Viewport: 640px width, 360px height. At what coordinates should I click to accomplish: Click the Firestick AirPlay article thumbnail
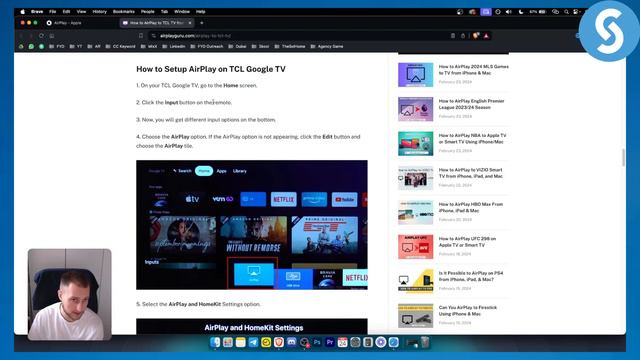coord(416,316)
